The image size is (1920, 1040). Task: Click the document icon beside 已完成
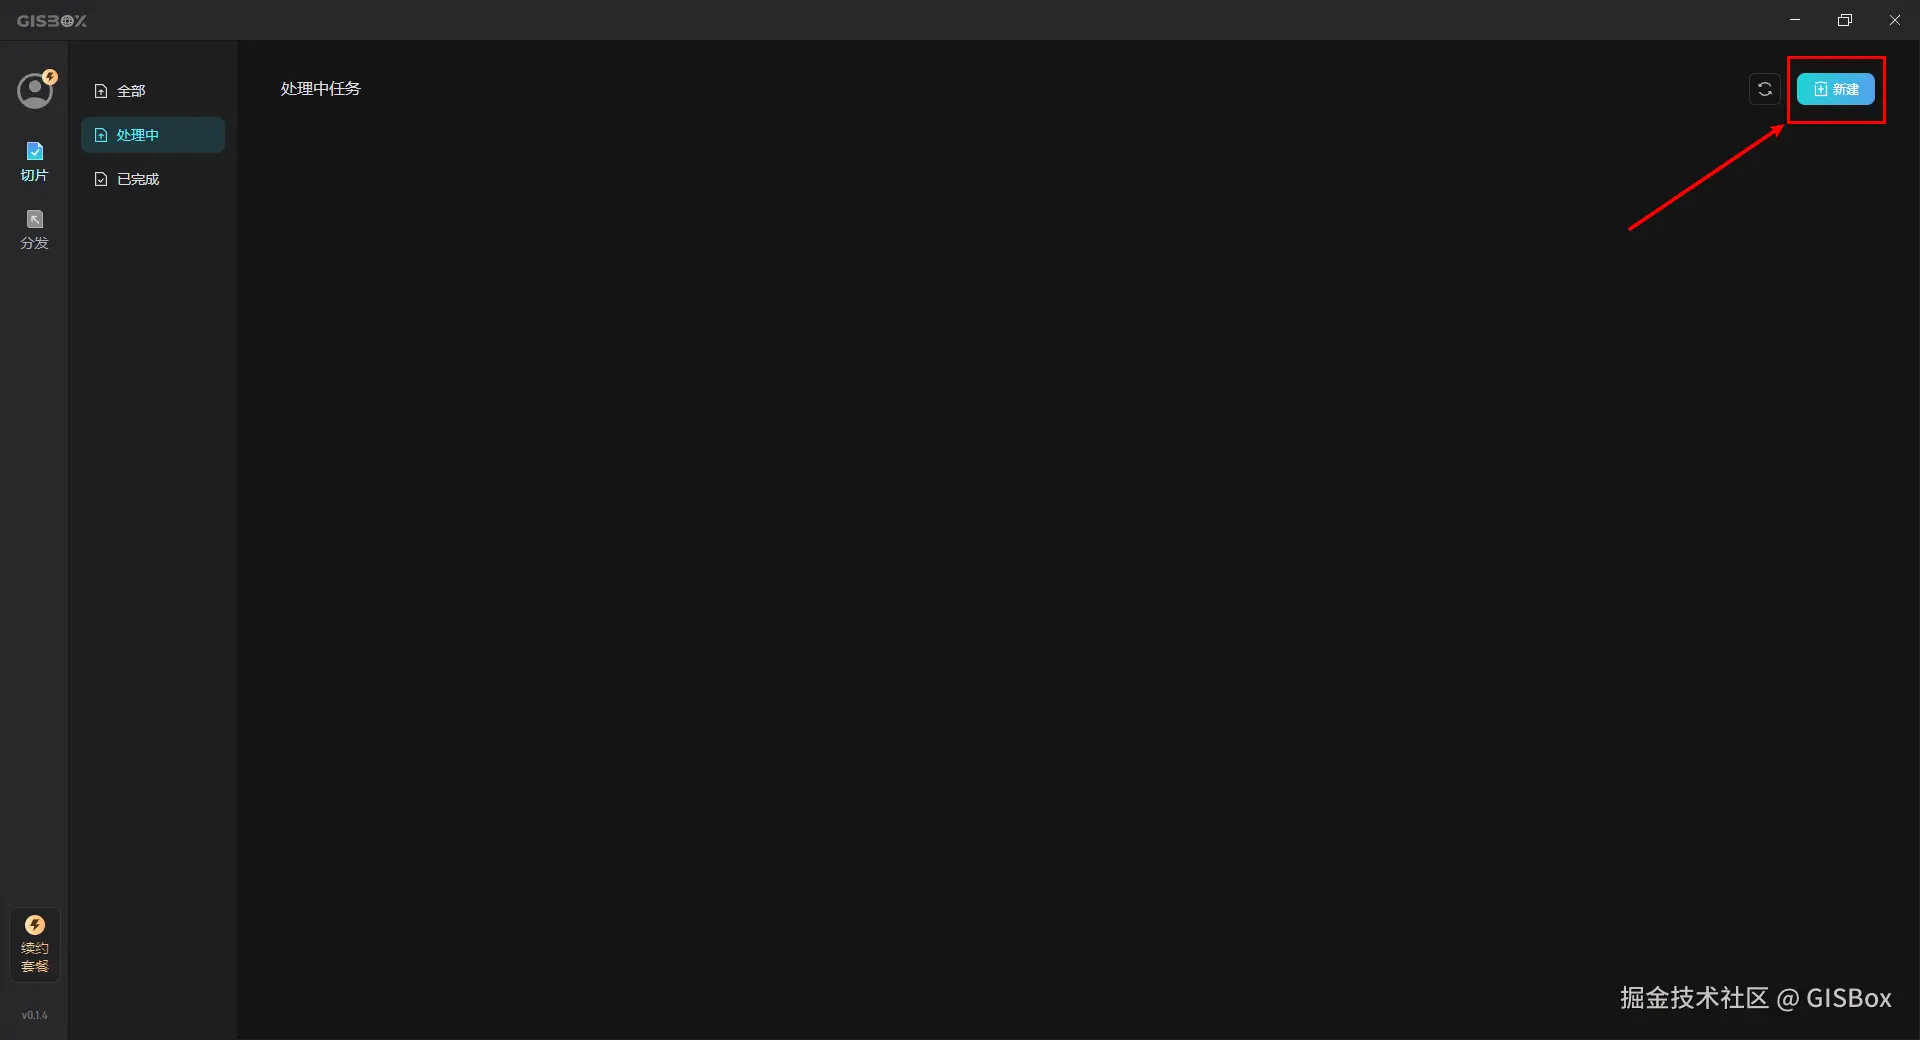101,179
